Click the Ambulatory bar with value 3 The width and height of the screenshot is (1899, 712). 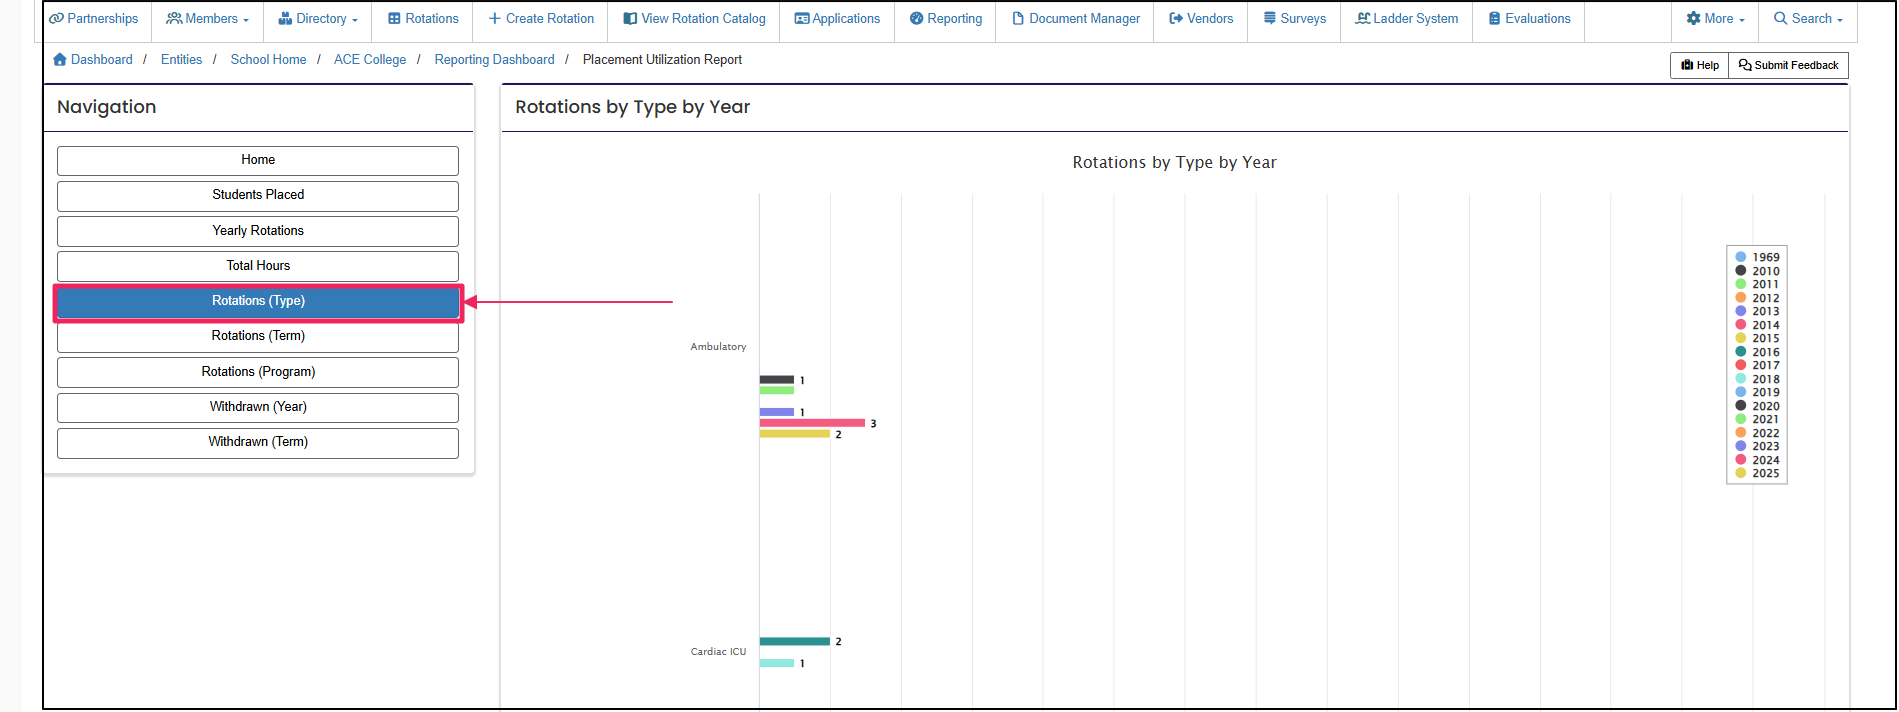pyautogui.click(x=812, y=423)
